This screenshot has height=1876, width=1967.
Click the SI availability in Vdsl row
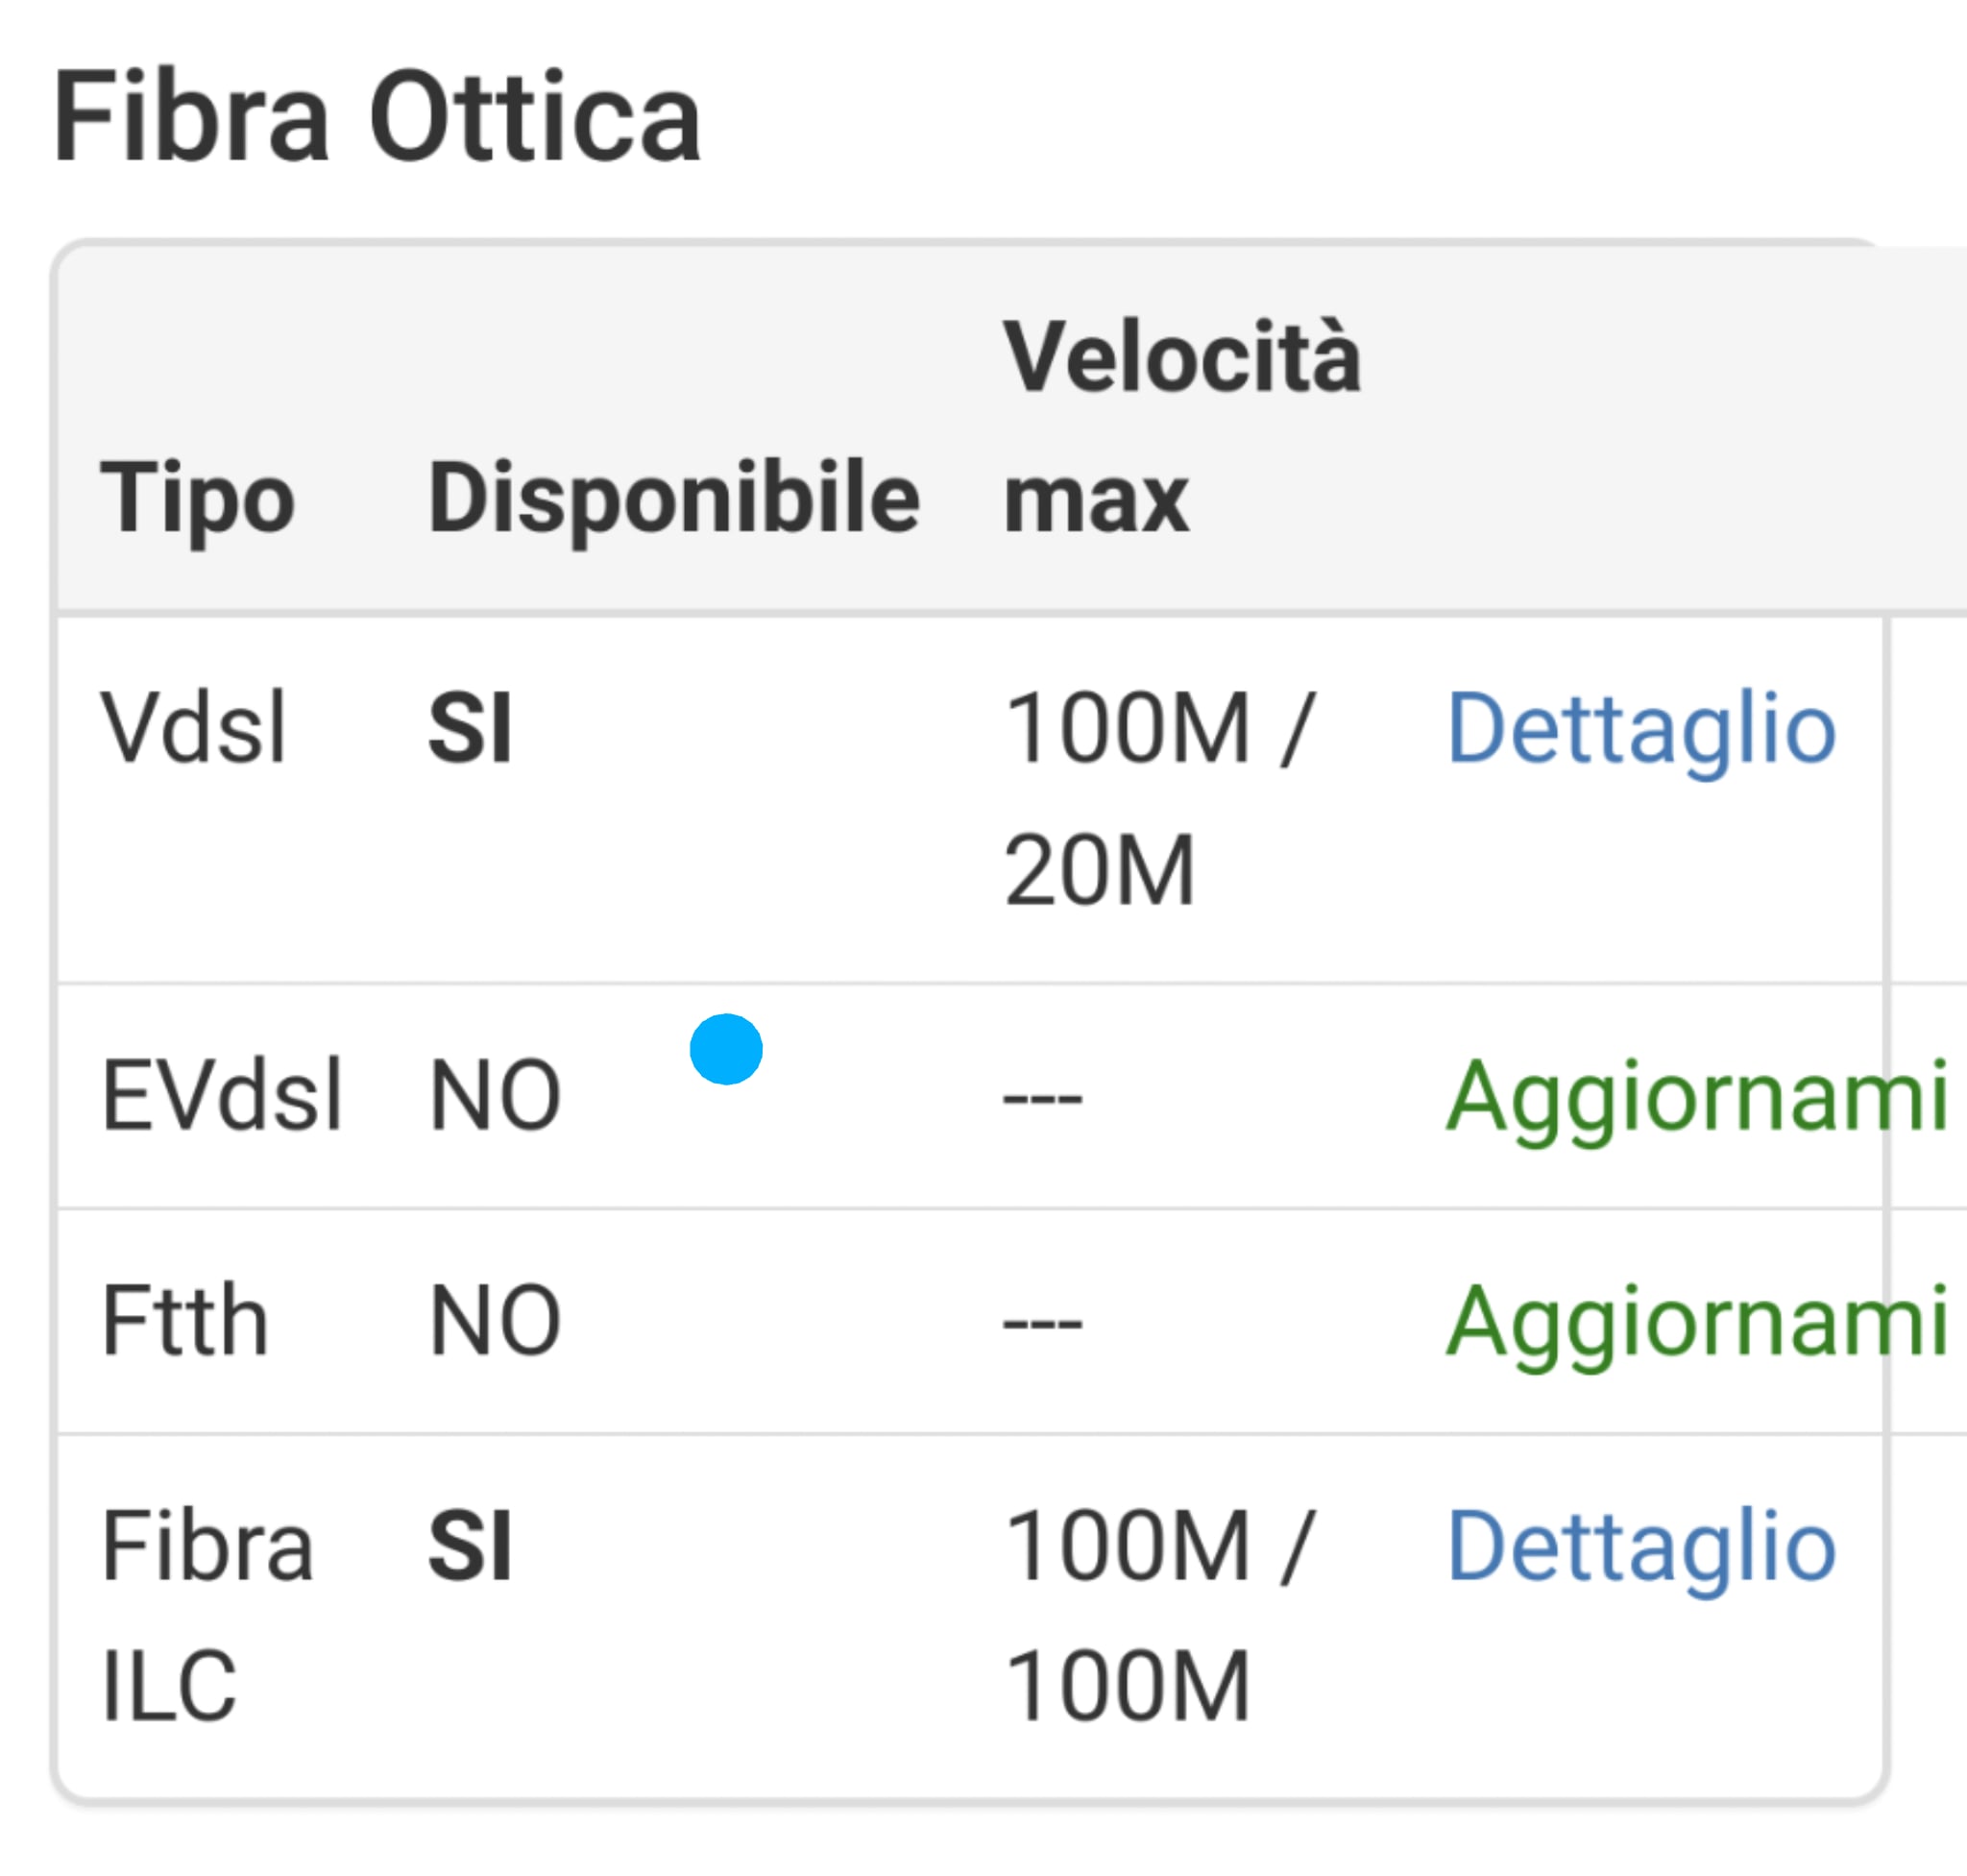tap(469, 729)
